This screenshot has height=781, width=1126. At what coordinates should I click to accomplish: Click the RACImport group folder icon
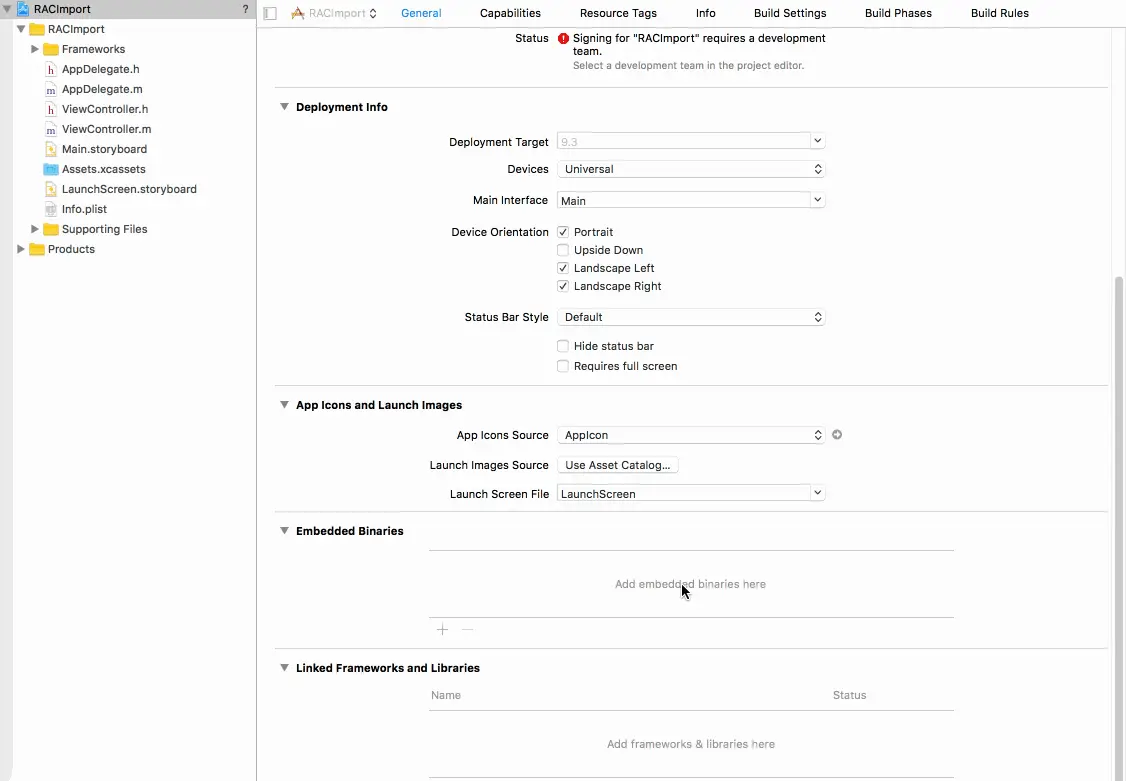click(37, 29)
